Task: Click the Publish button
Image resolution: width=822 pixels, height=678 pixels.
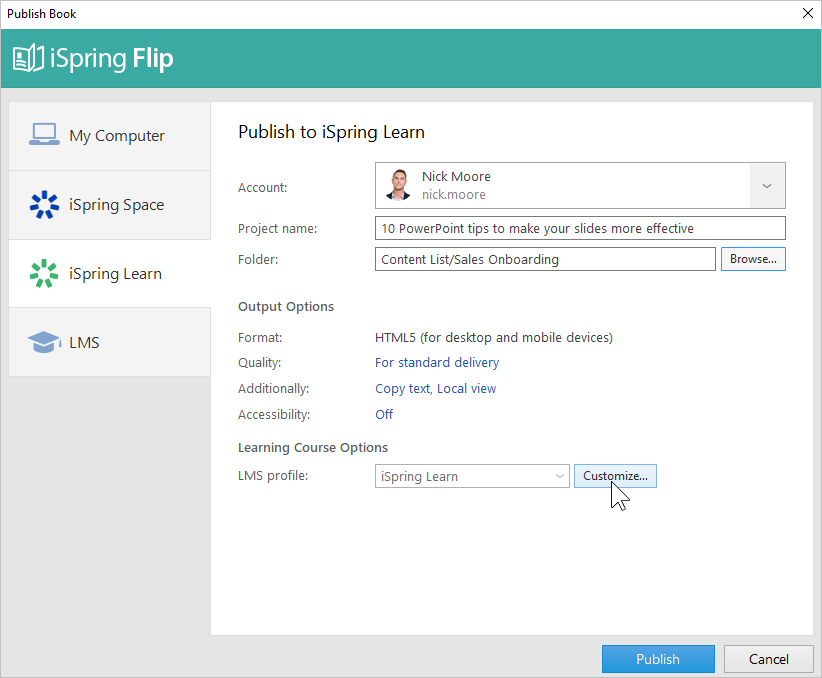Action: point(658,659)
